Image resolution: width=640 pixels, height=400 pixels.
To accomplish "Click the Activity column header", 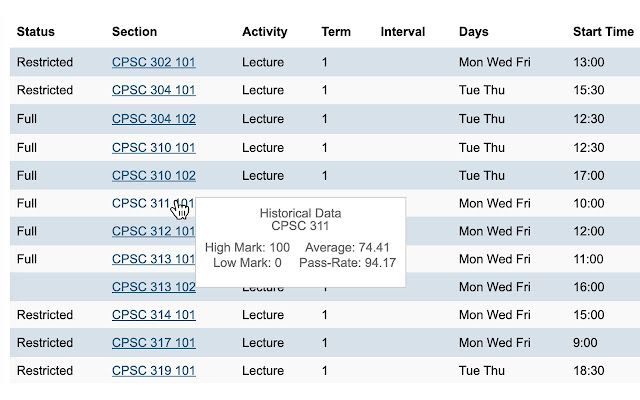I will (x=265, y=32).
